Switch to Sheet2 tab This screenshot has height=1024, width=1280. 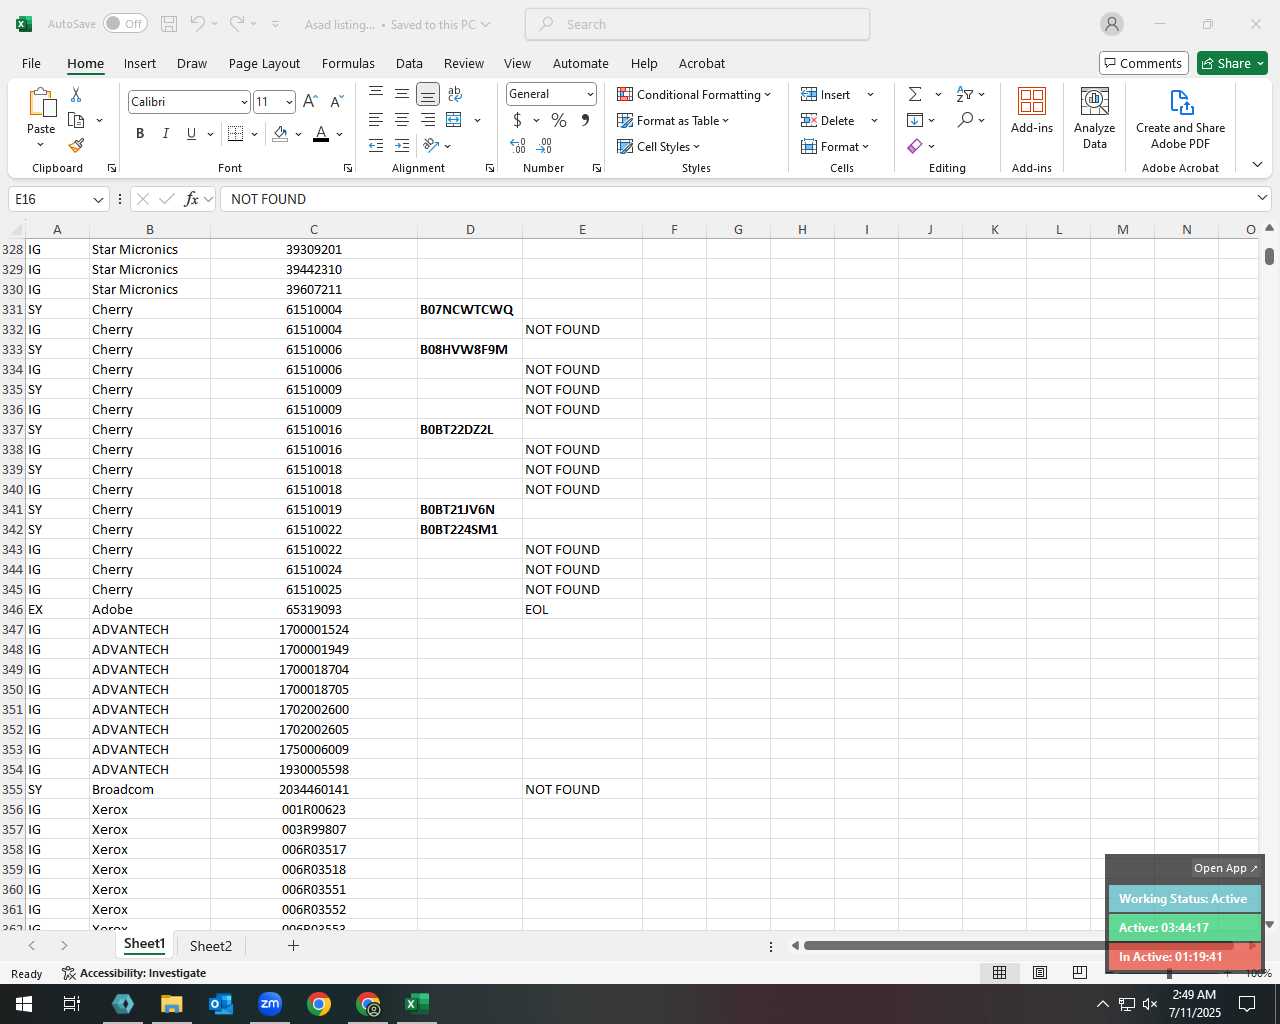(x=211, y=946)
